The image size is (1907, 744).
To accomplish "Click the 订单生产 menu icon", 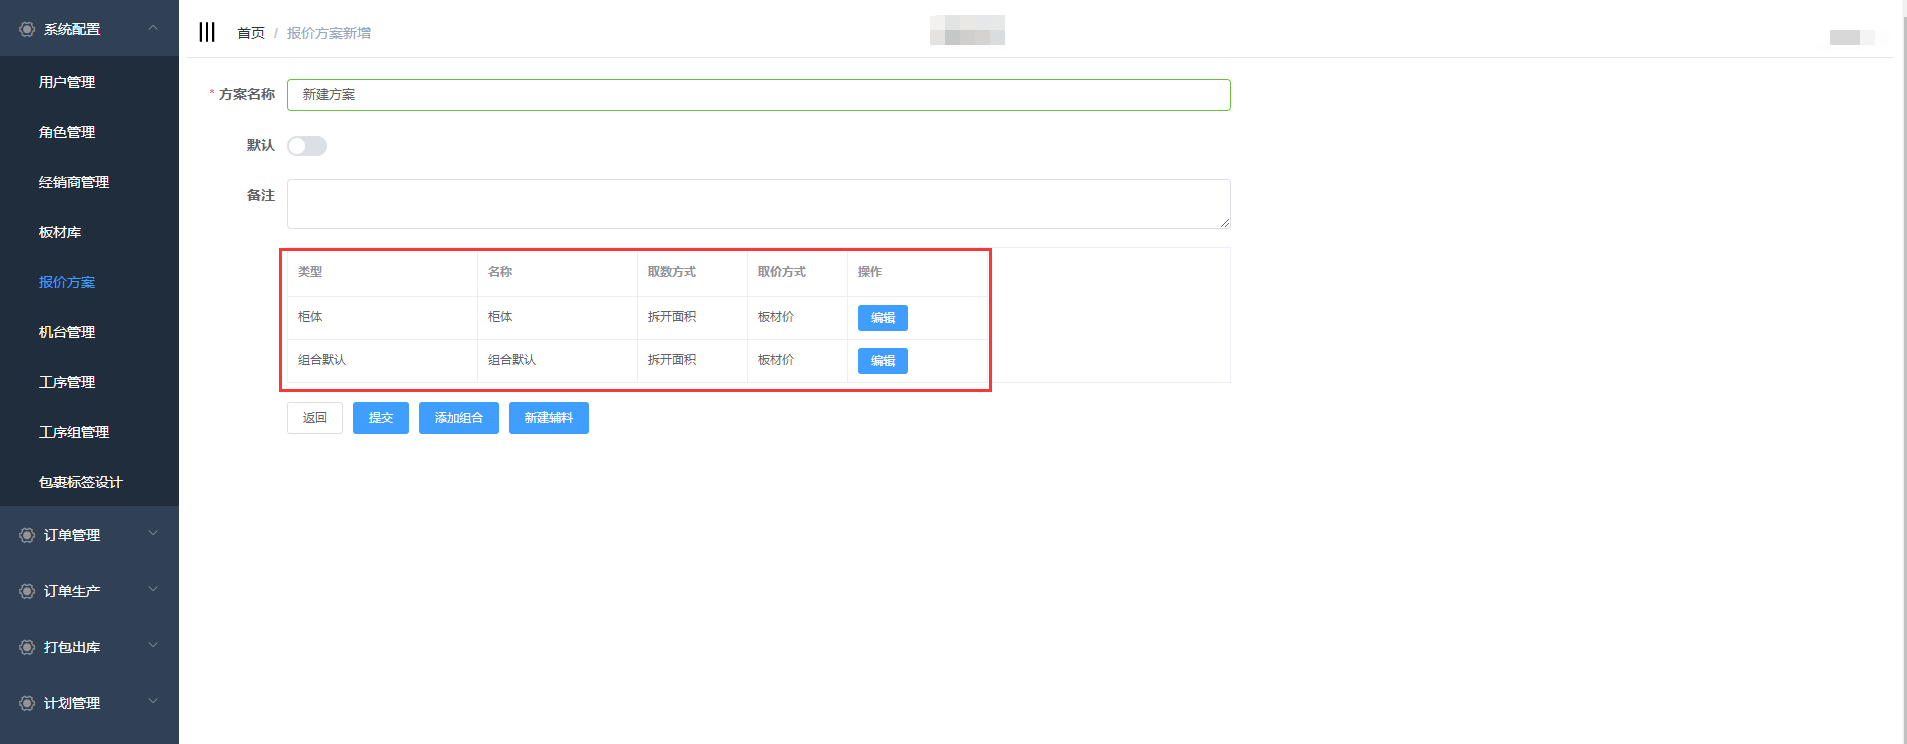I will (x=27, y=591).
